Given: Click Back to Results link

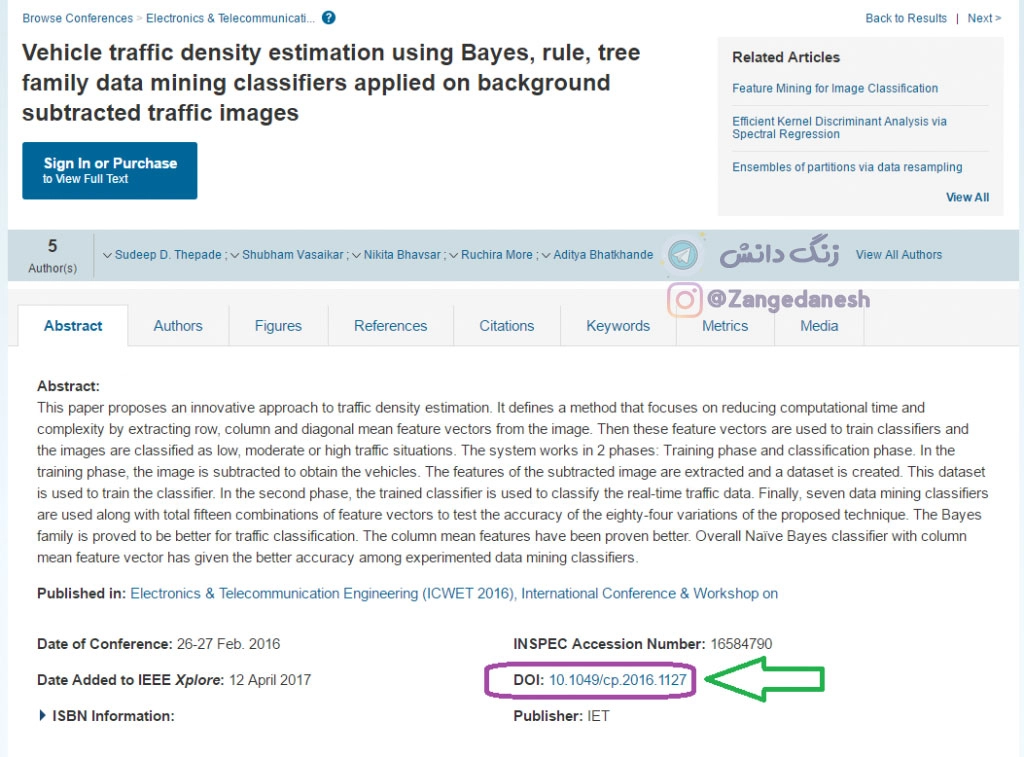Looking at the screenshot, I should [905, 18].
